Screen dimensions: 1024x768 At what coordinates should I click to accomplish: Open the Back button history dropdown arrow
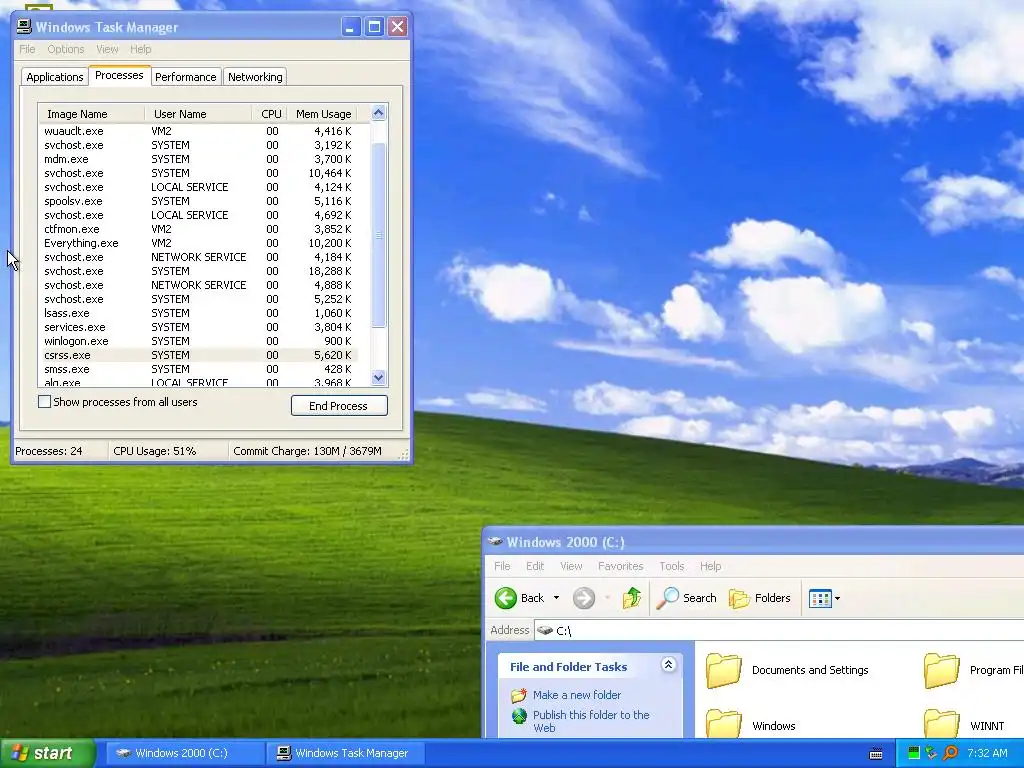(x=556, y=598)
